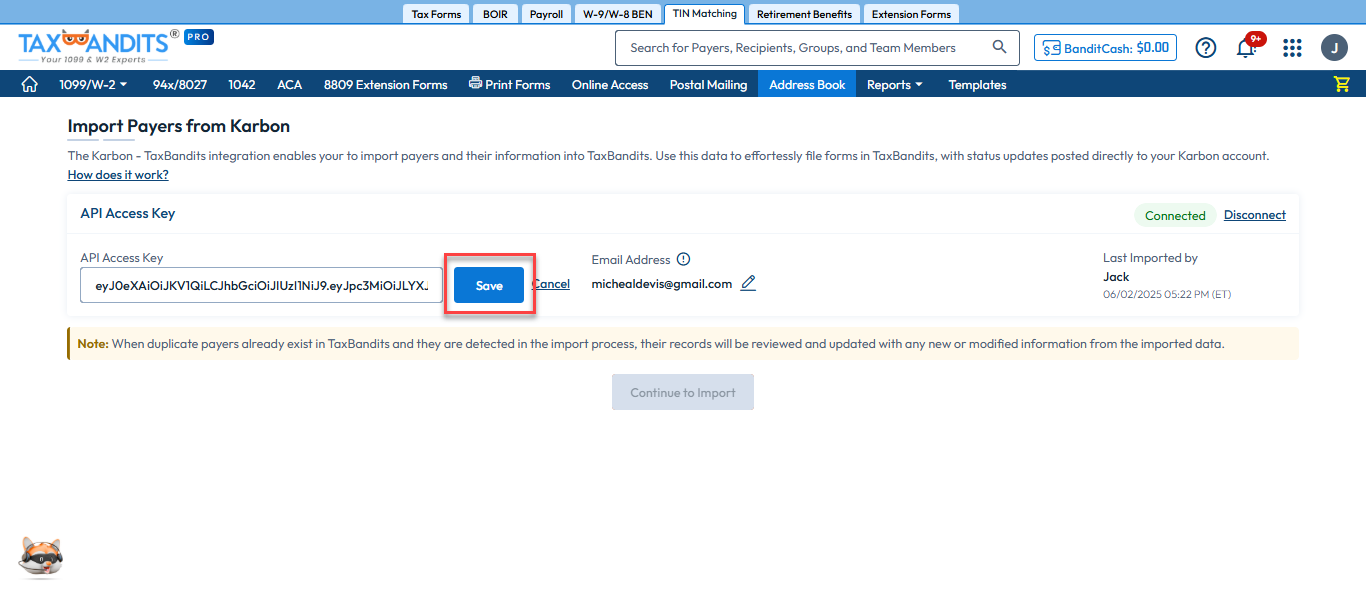The height and width of the screenshot is (599, 1366).
Task: Select Address Book menu item
Action: point(807,84)
